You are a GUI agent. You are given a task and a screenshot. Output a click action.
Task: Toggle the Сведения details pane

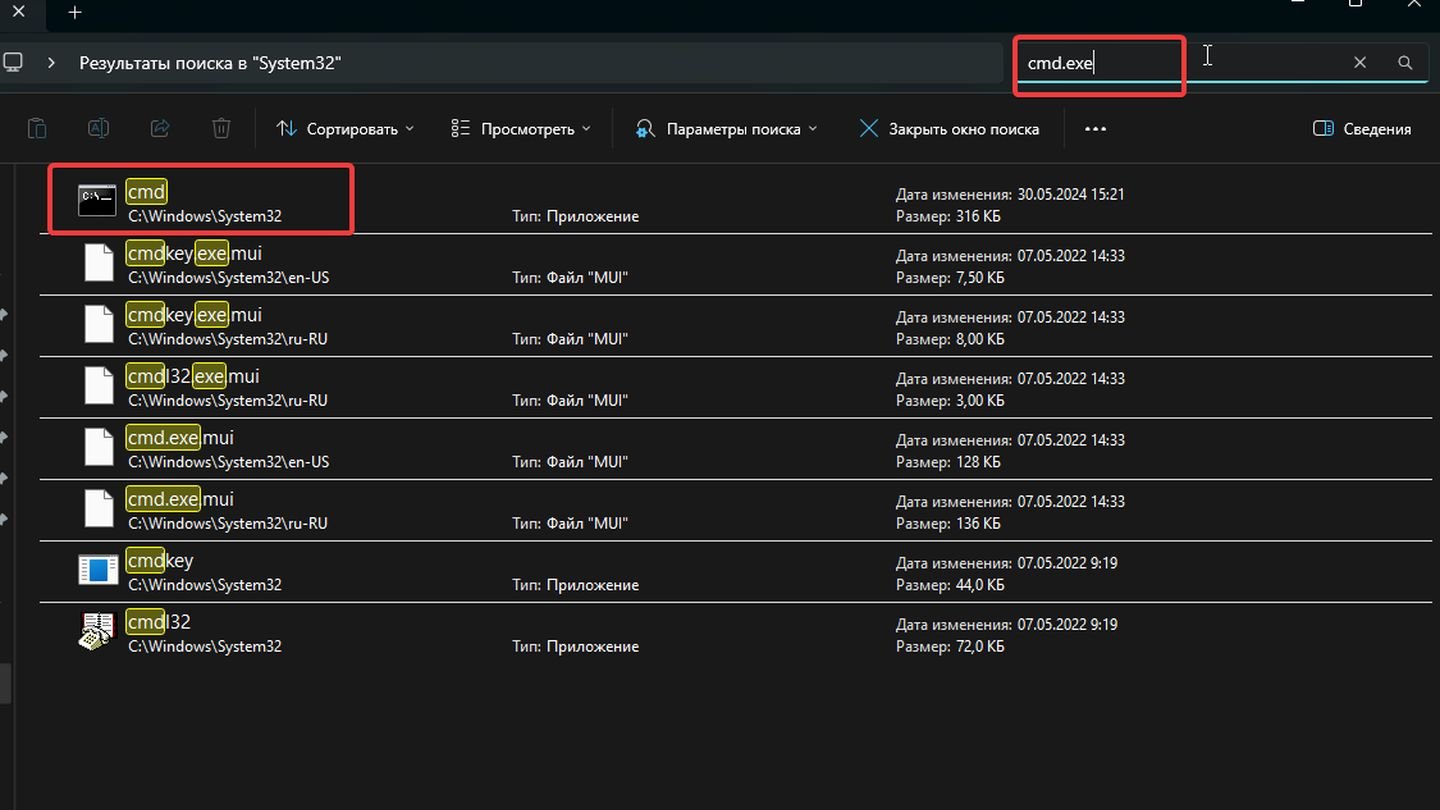pyautogui.click(x=1361, y=129)
